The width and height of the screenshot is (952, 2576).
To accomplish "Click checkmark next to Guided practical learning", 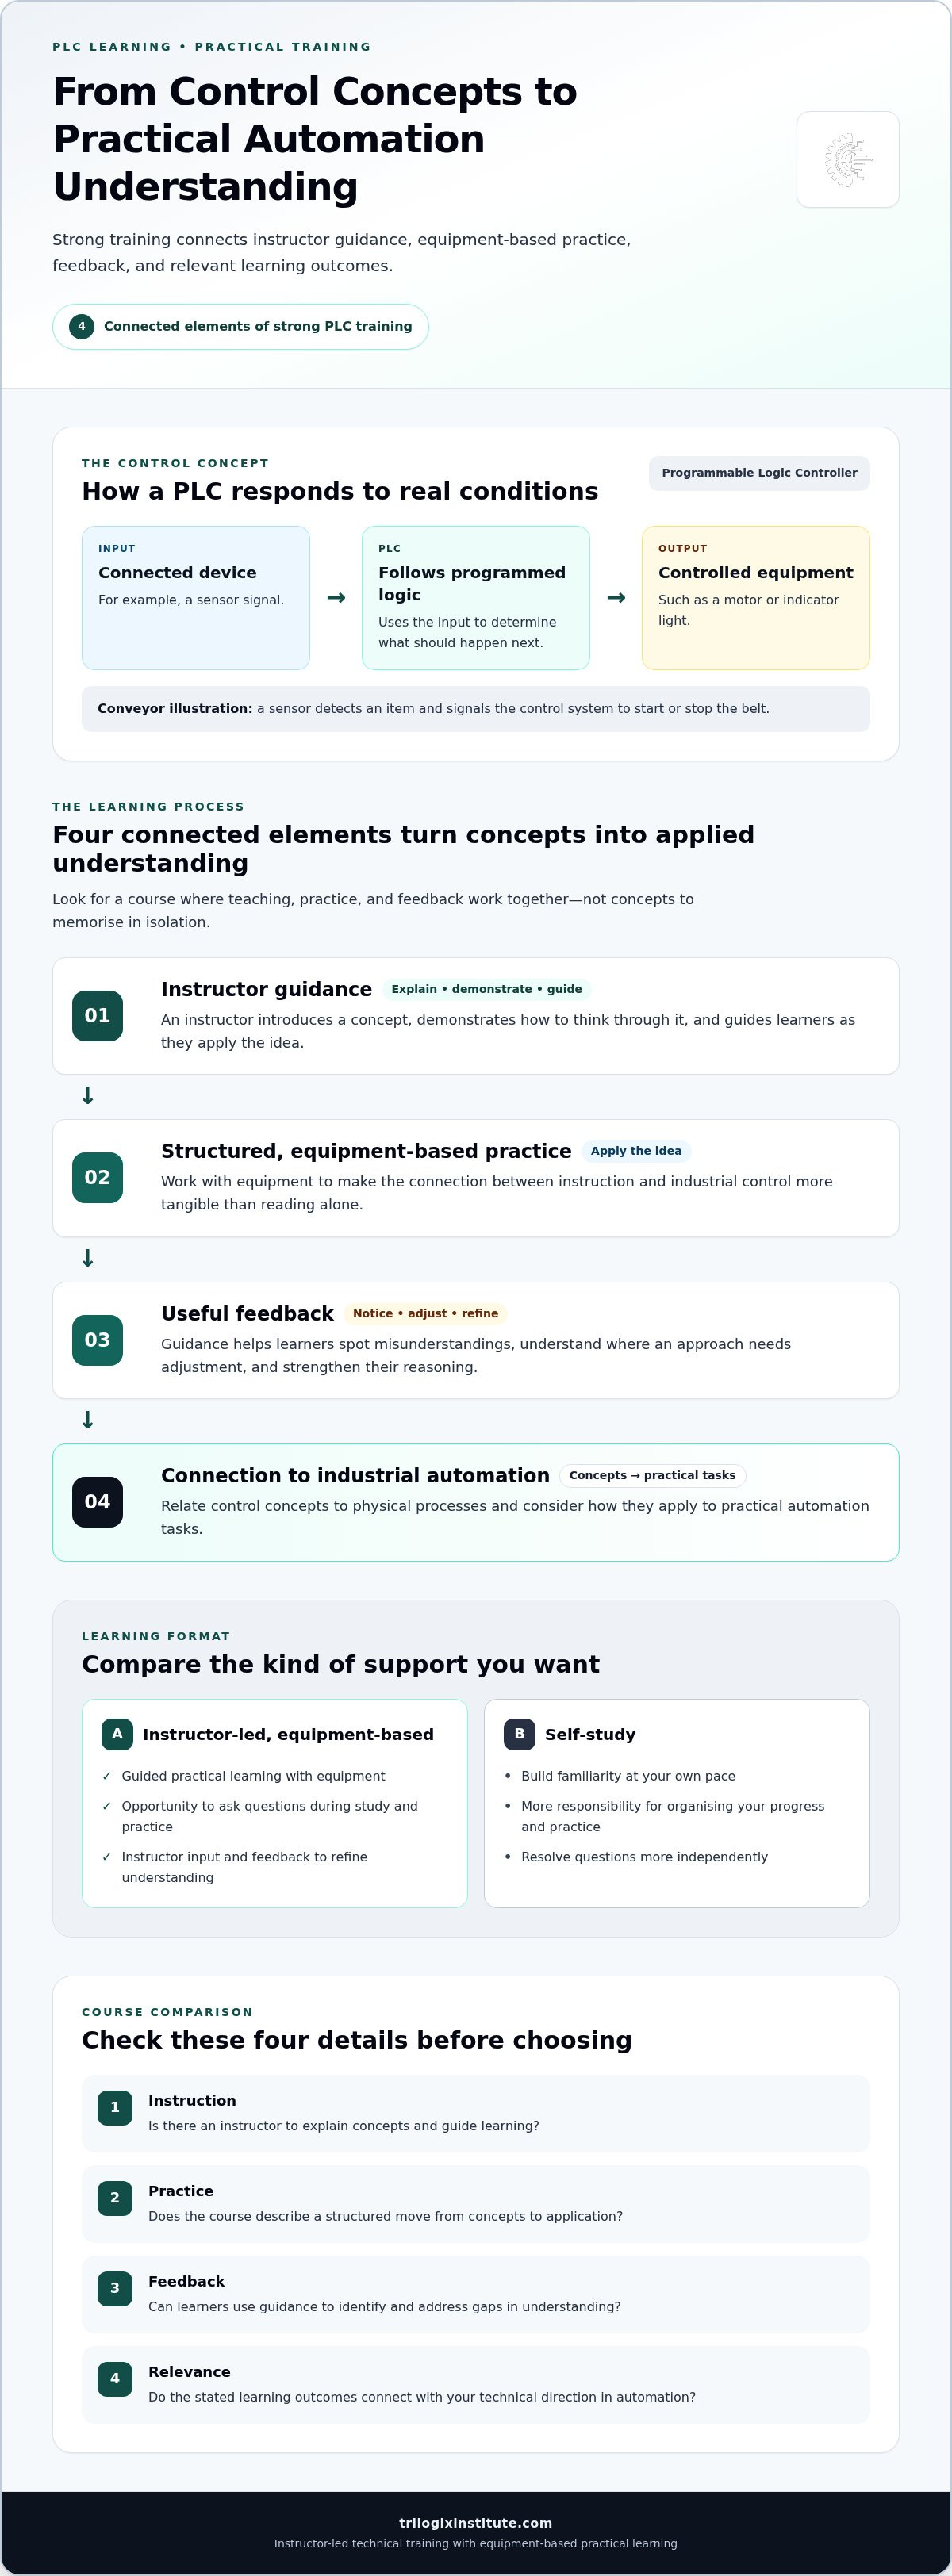I will pos(107,1776).
